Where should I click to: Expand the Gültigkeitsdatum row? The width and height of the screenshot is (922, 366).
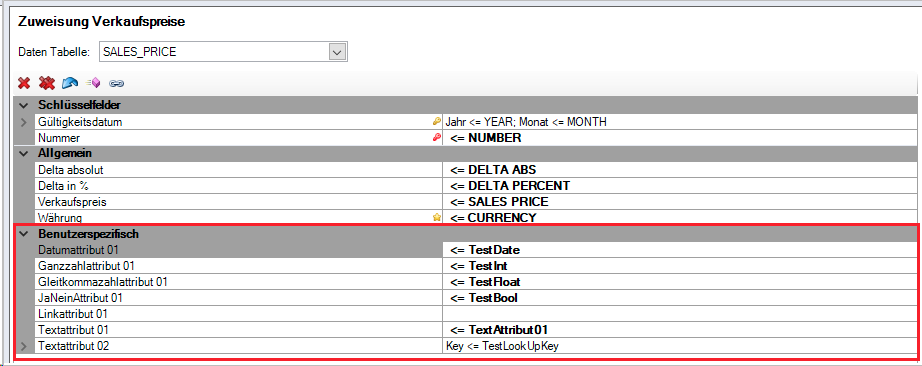(24, 122)
